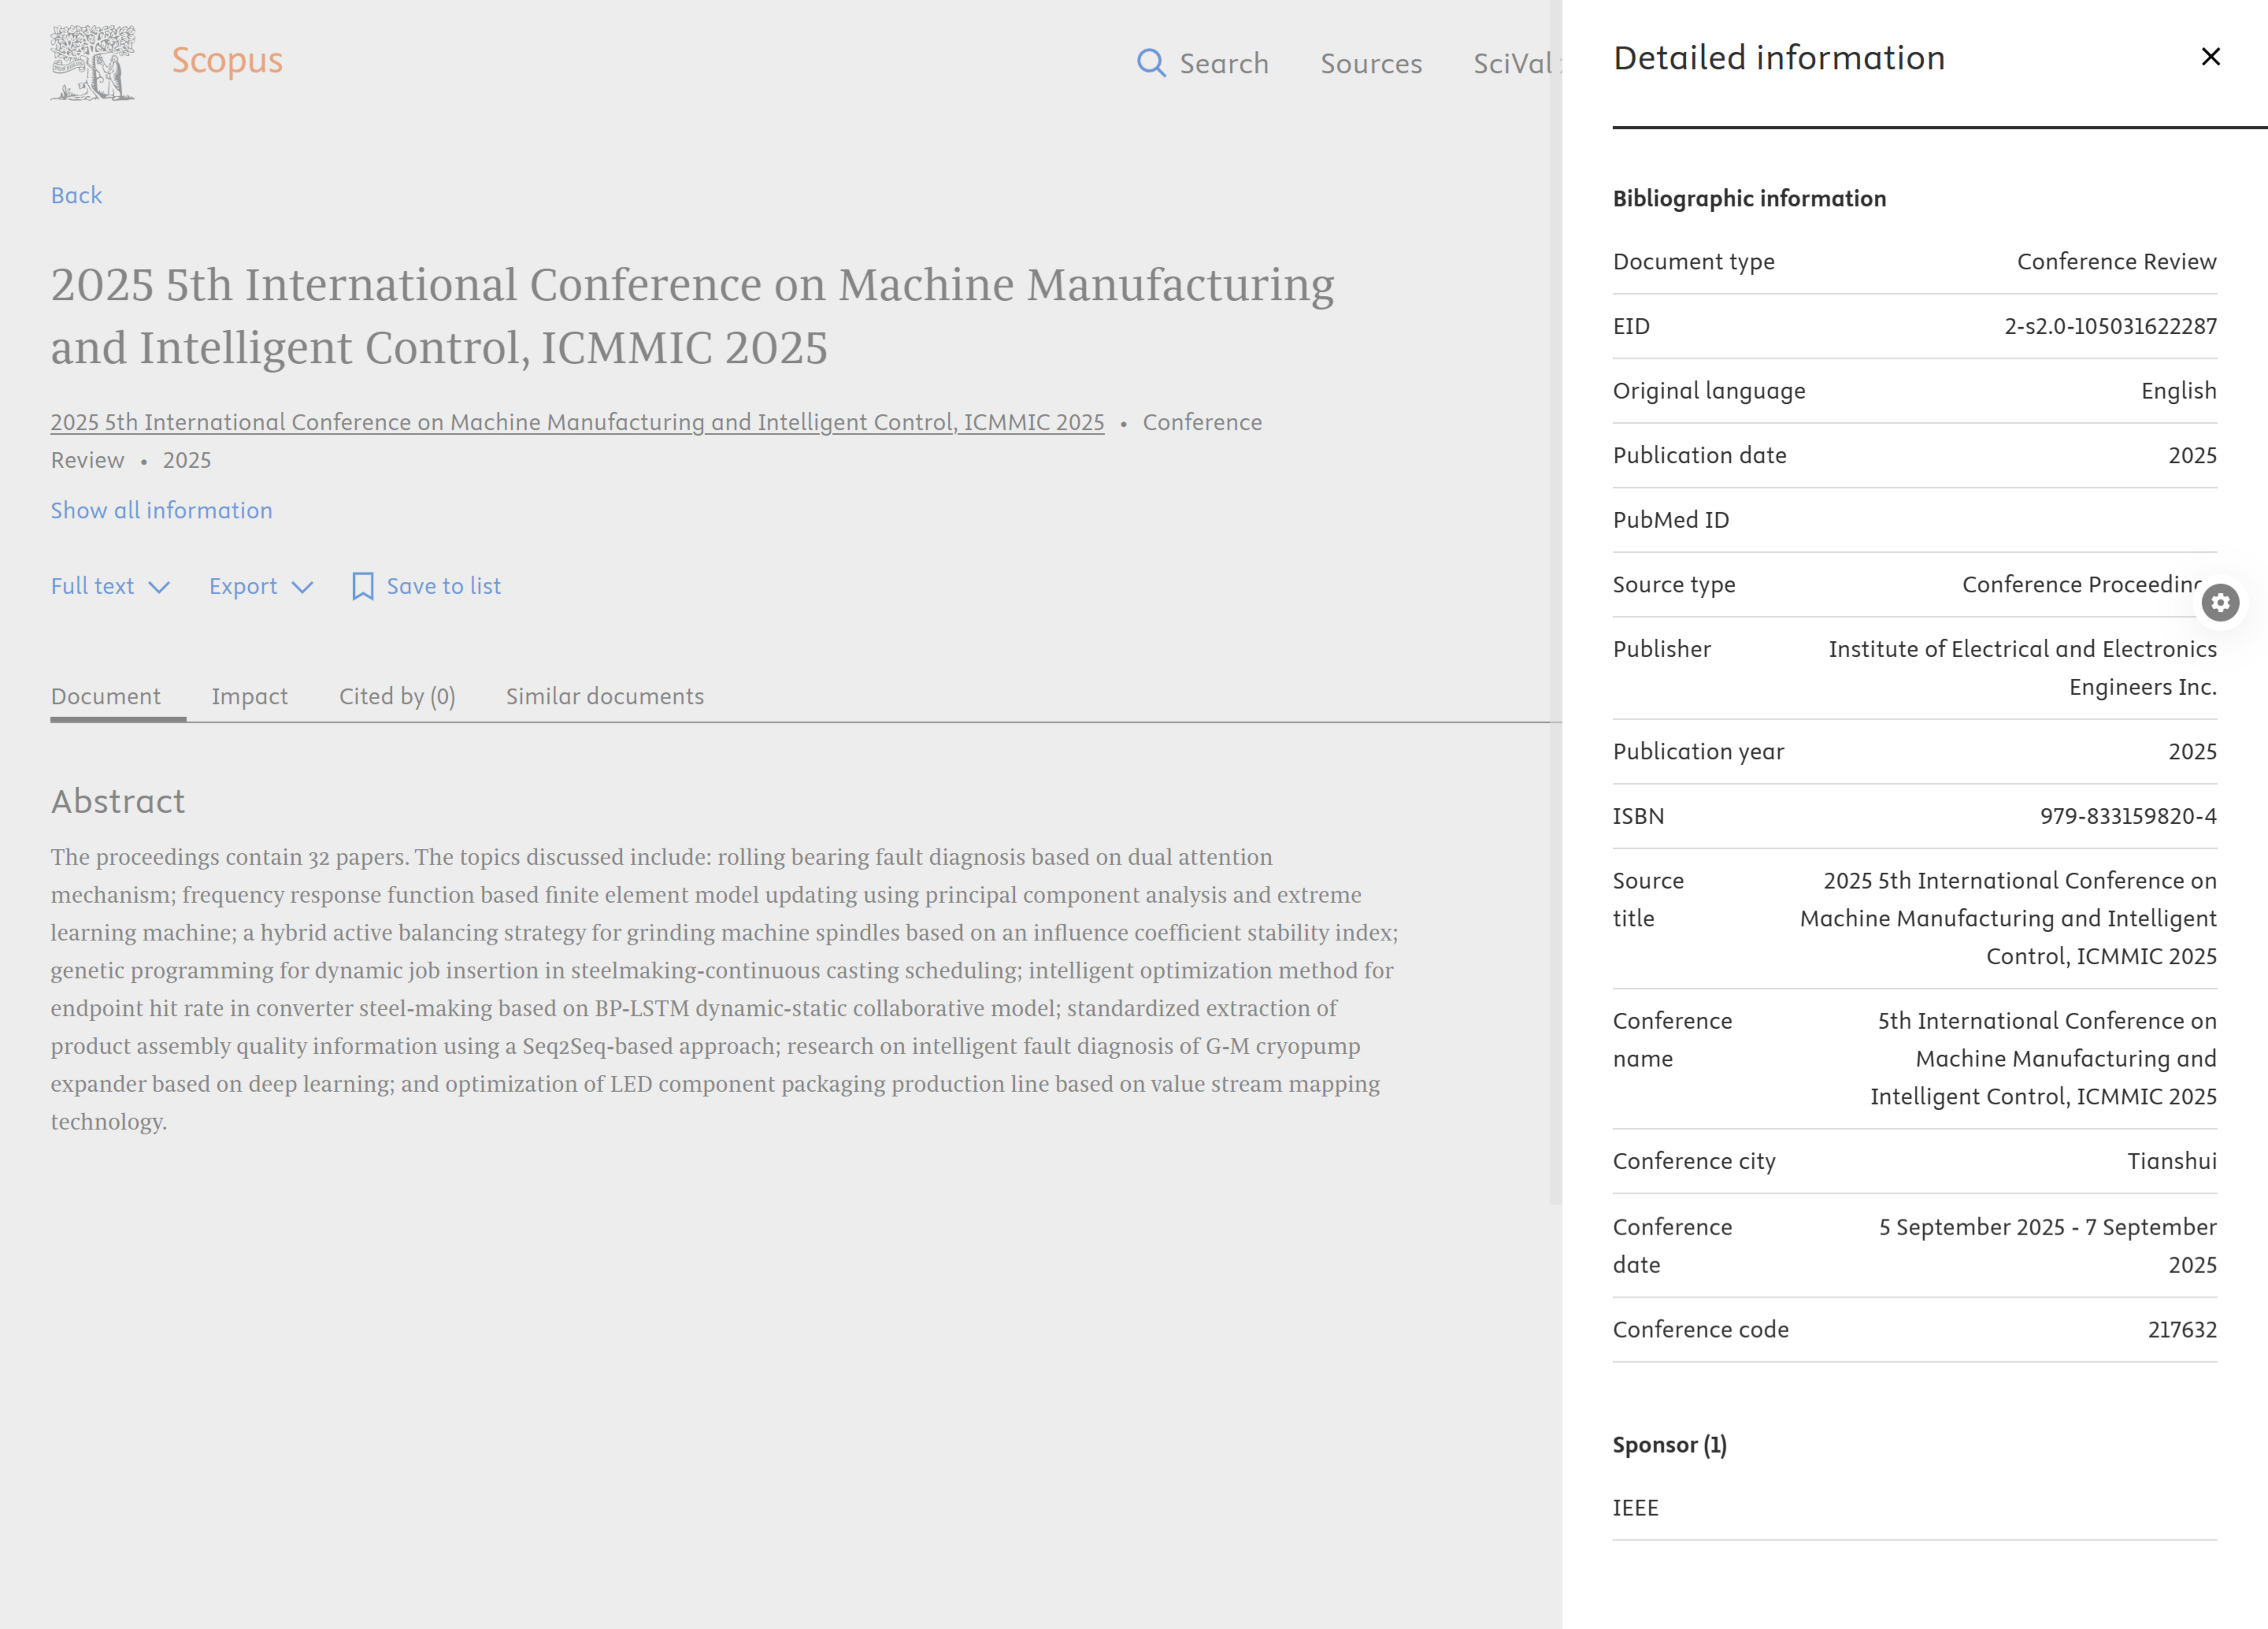Select the Document tab

[106, 696]
